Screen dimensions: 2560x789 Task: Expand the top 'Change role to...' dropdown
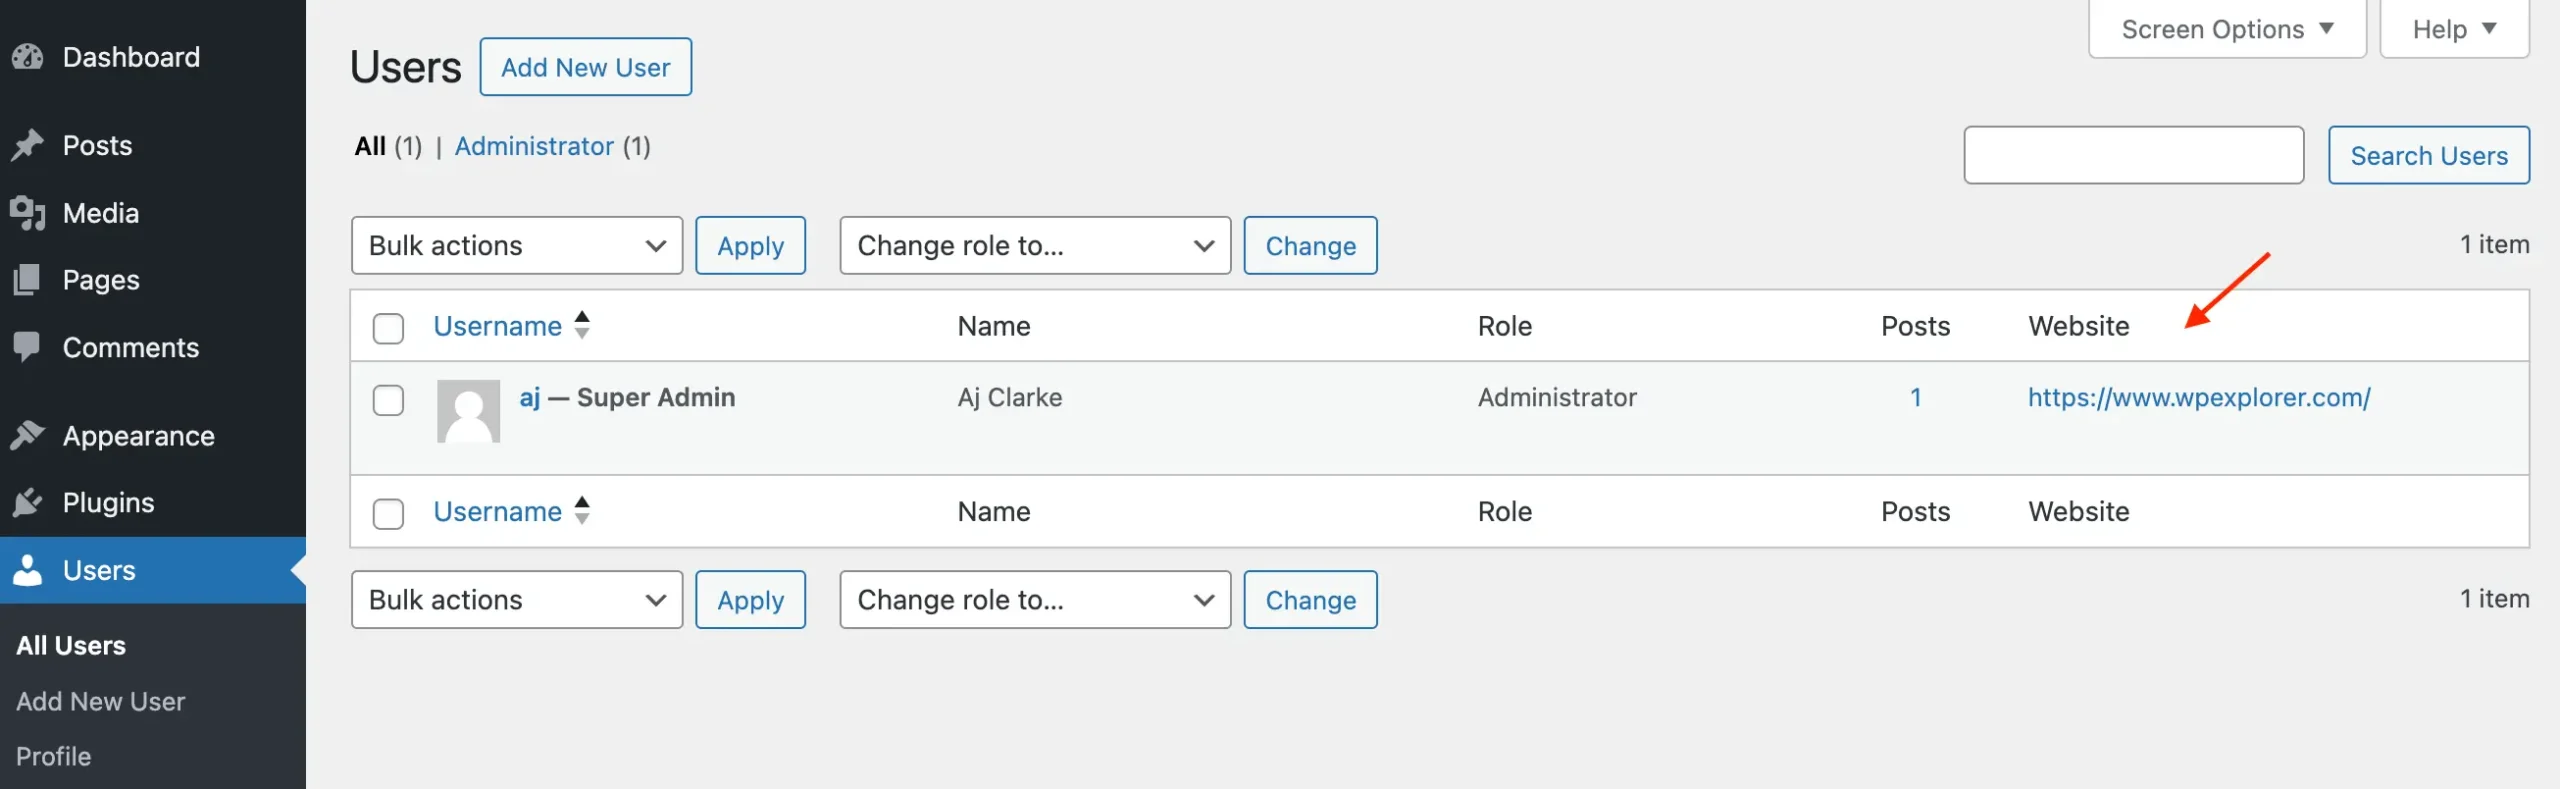[x=1034, y=246]
